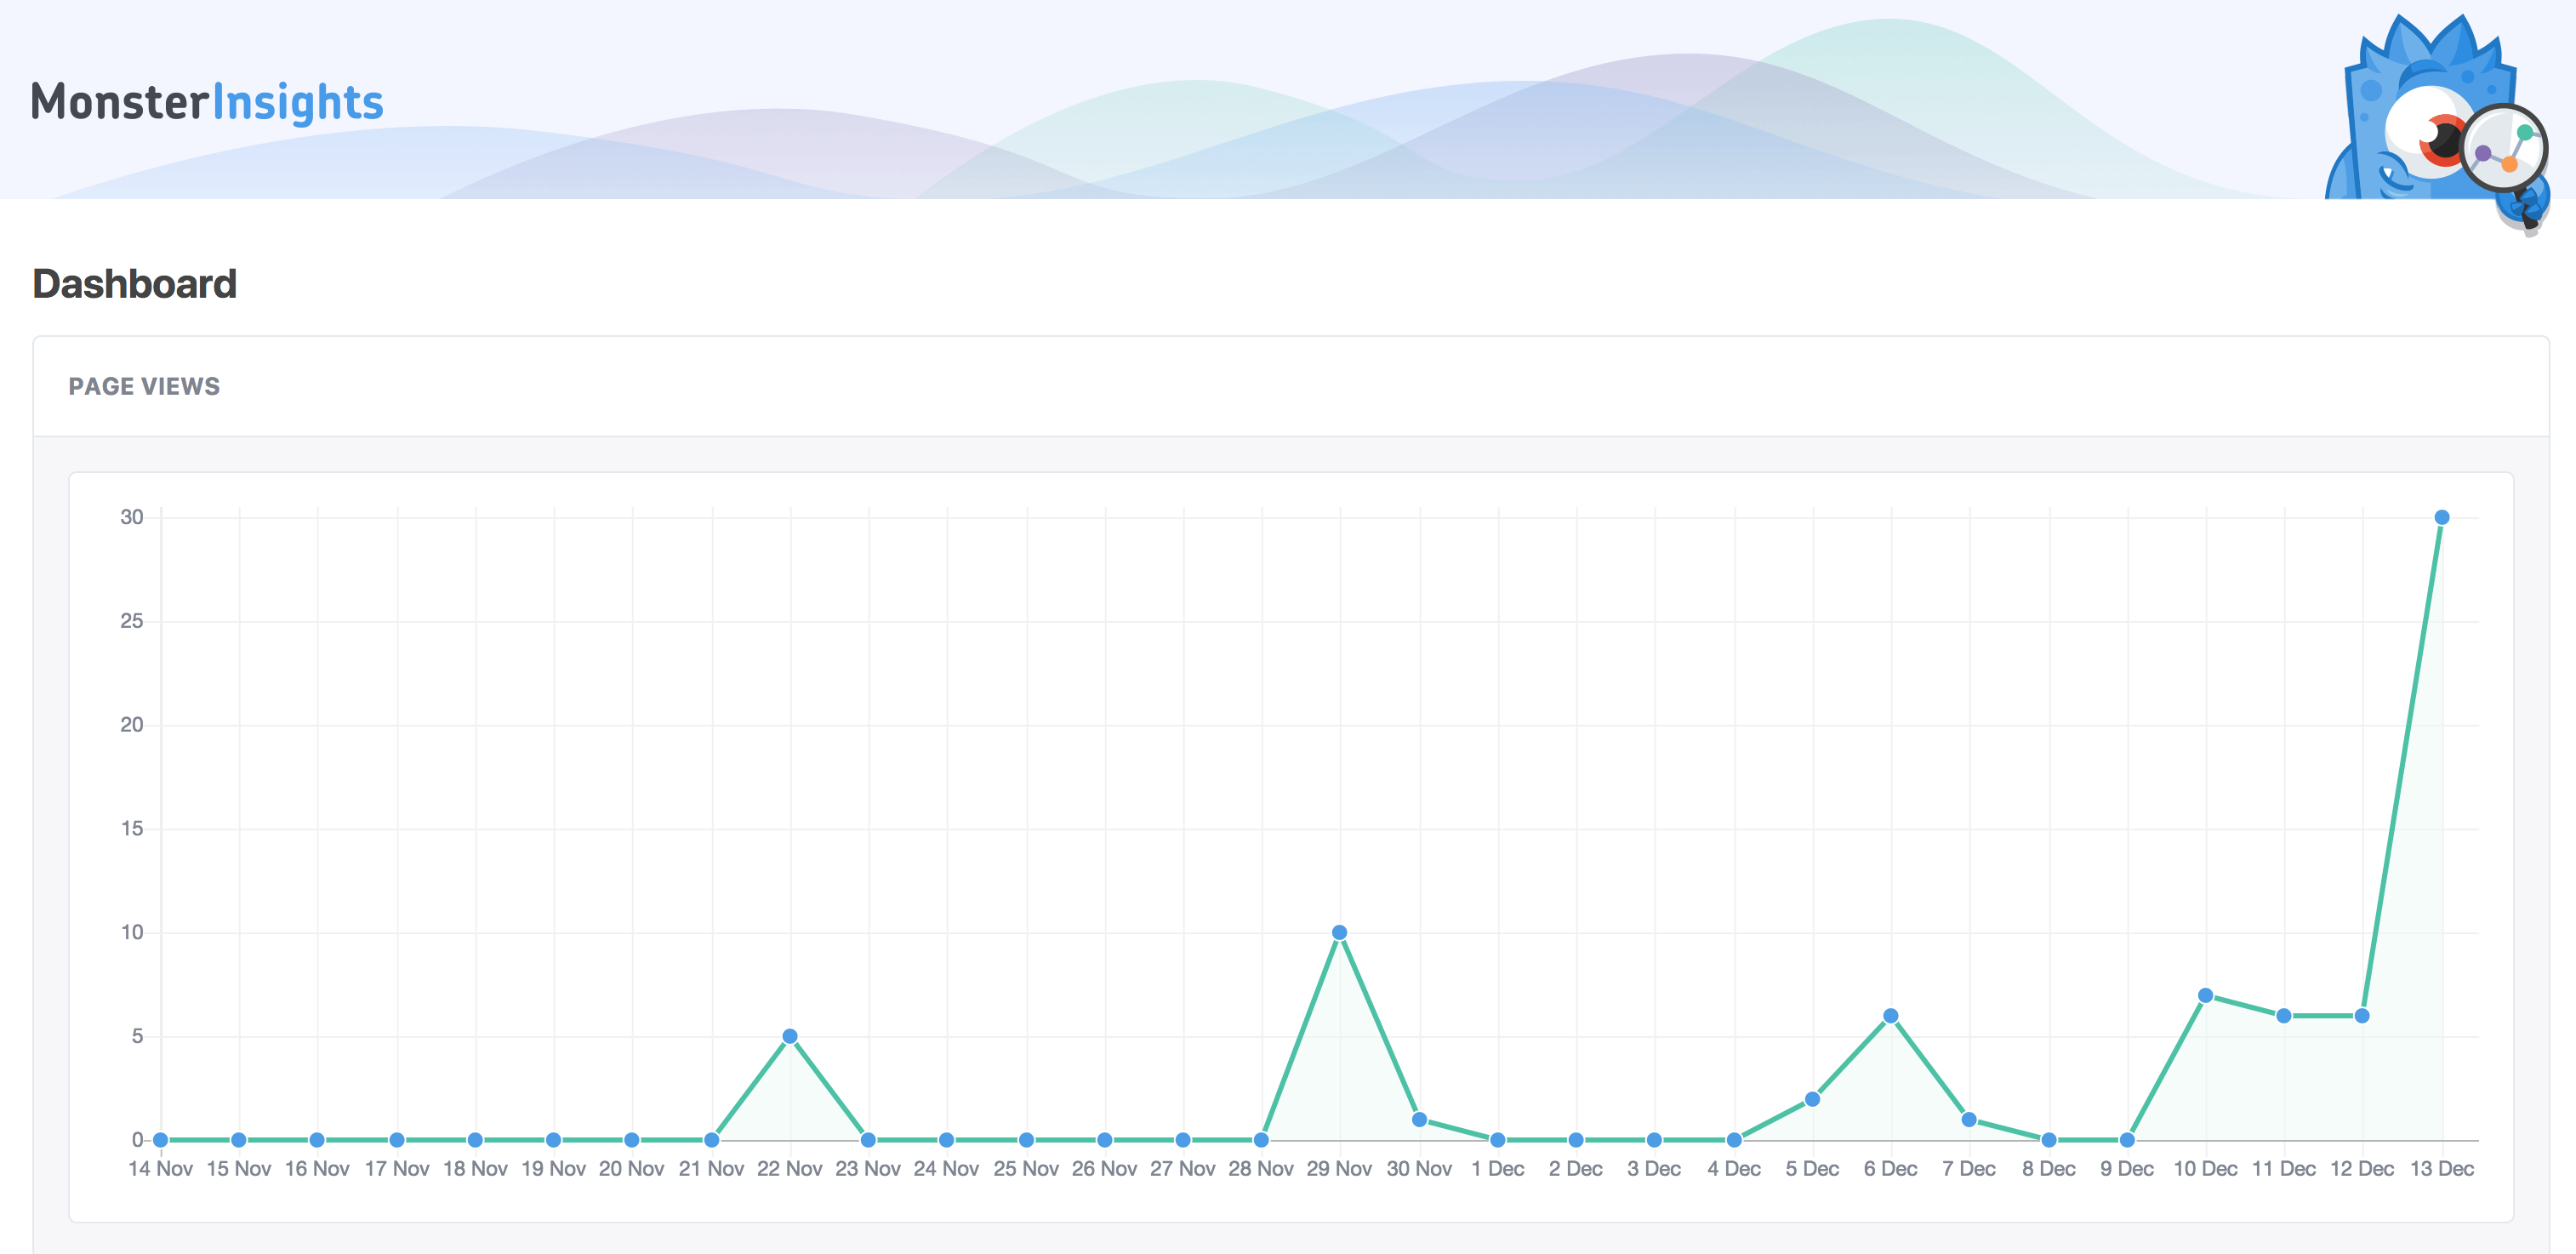Click the 20 y-axis label
The width and height of the screenshot is (2576, 1254).
pos(132,725)
